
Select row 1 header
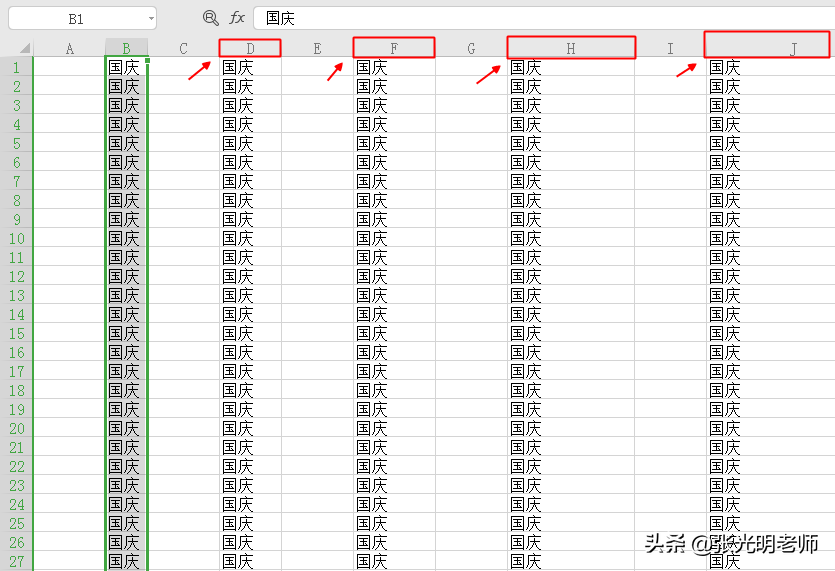(17, 67)
